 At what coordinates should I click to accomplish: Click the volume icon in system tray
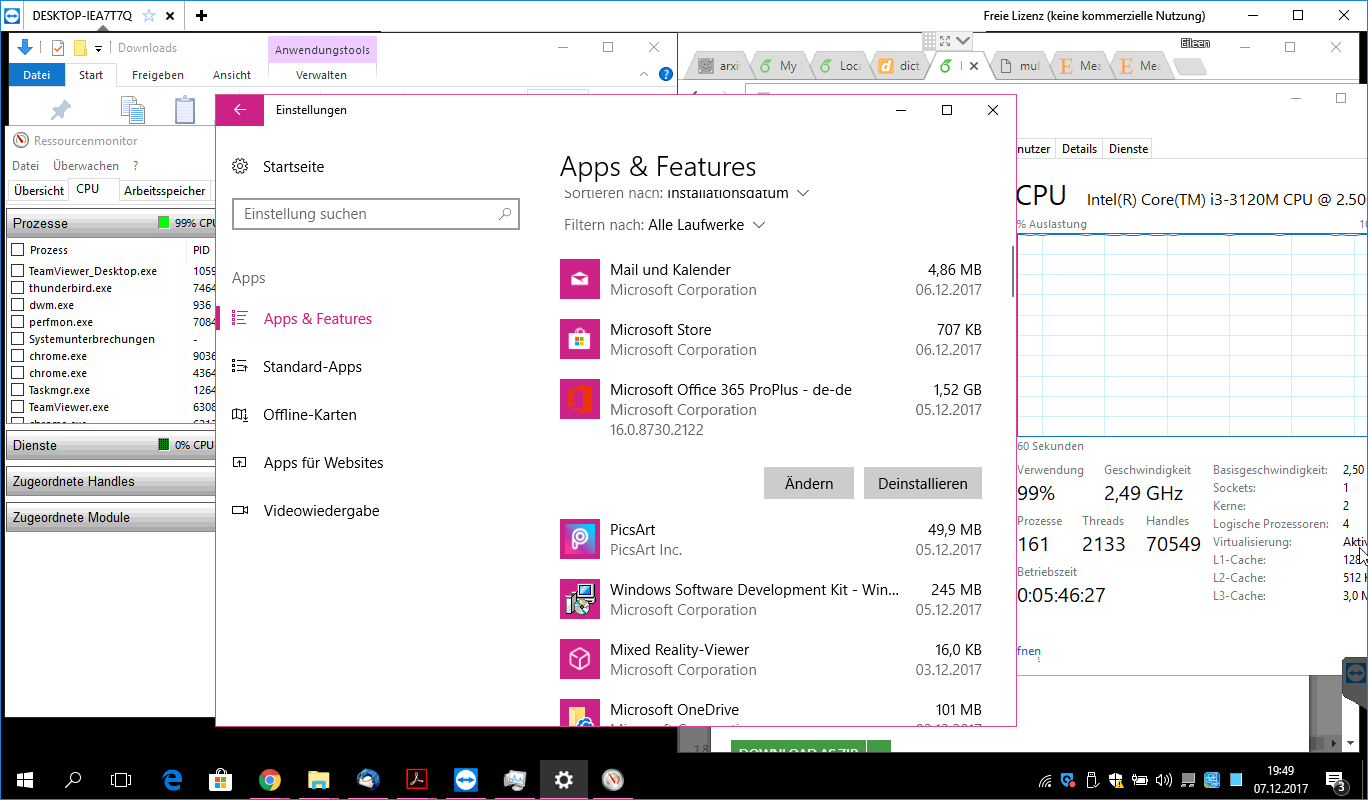pos(1164,780)
